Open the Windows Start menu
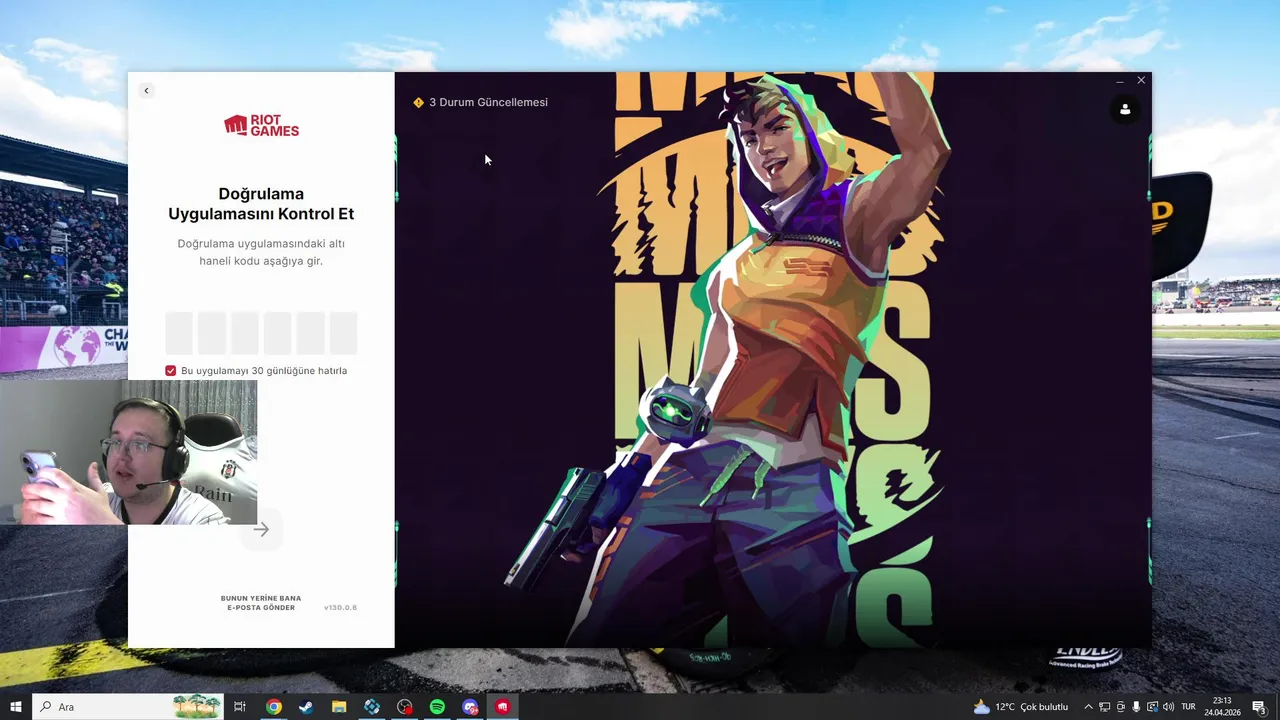The height and width of the screenshot is (720, 1280). 16,707
